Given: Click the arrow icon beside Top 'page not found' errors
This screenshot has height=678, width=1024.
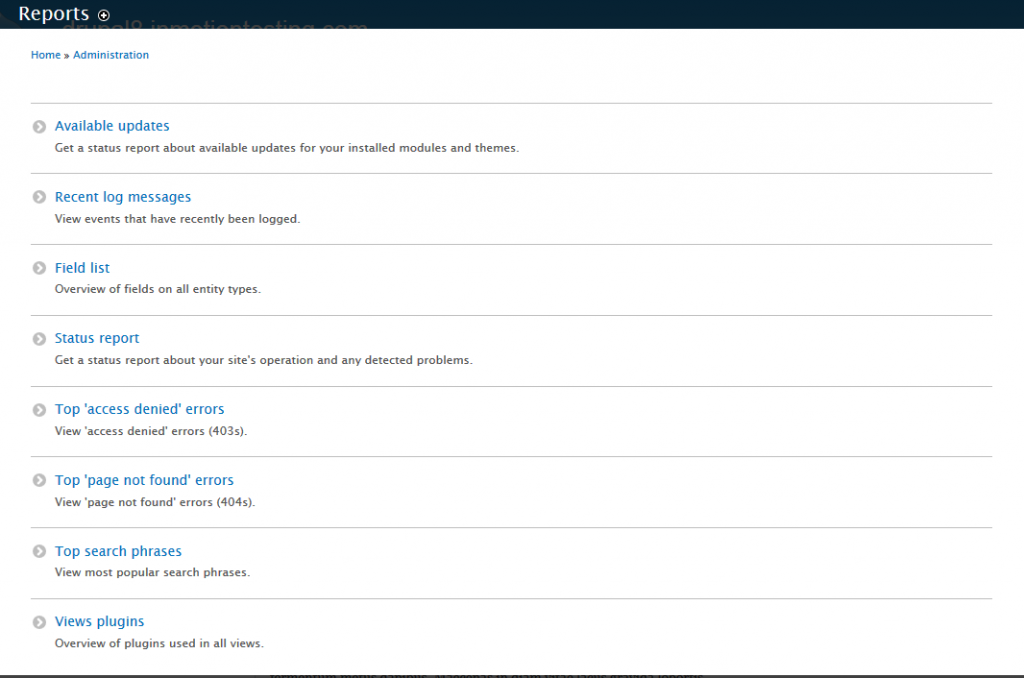Looking at the screenshot, I should click(39, 481).
